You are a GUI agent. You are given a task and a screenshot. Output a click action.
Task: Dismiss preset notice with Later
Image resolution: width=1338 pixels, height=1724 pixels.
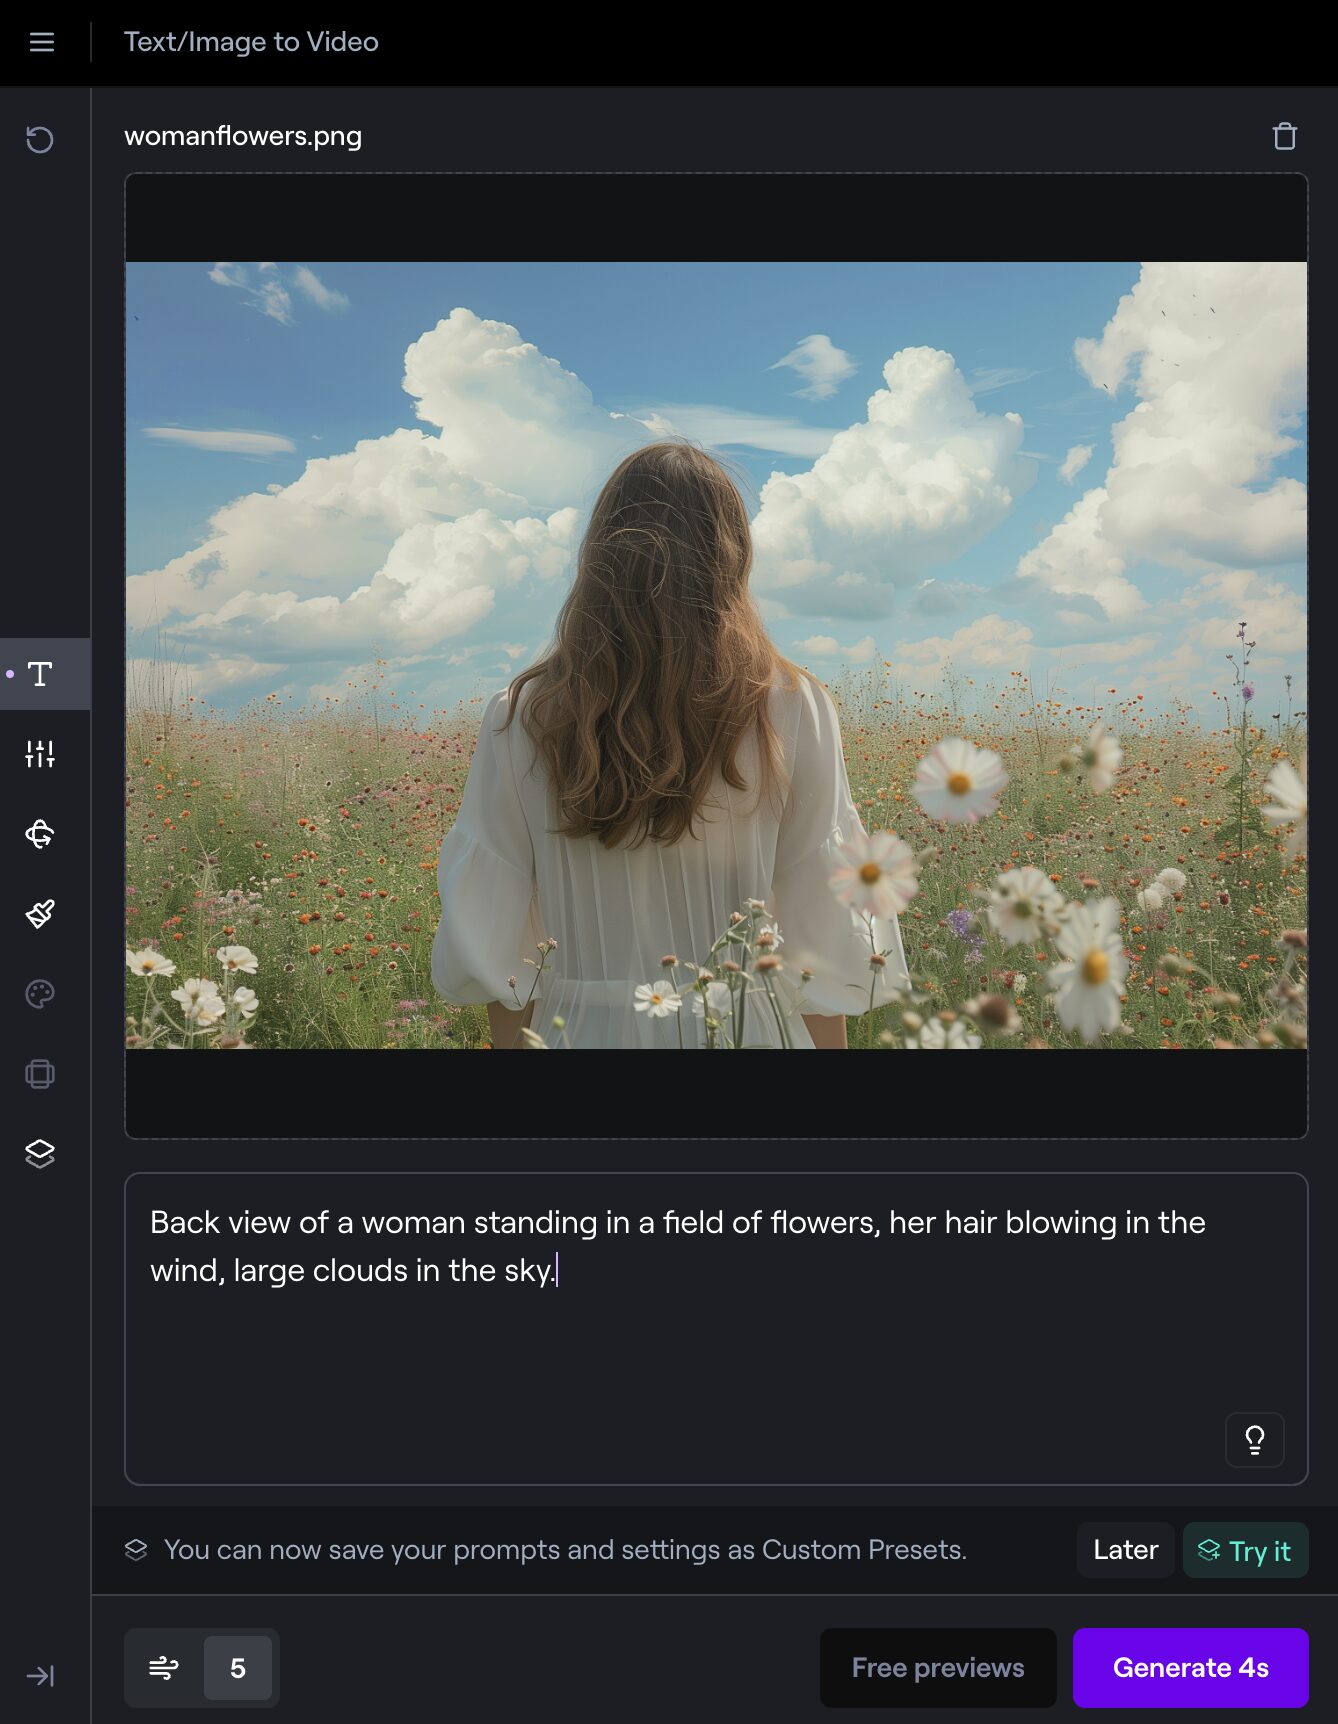1125,1550
